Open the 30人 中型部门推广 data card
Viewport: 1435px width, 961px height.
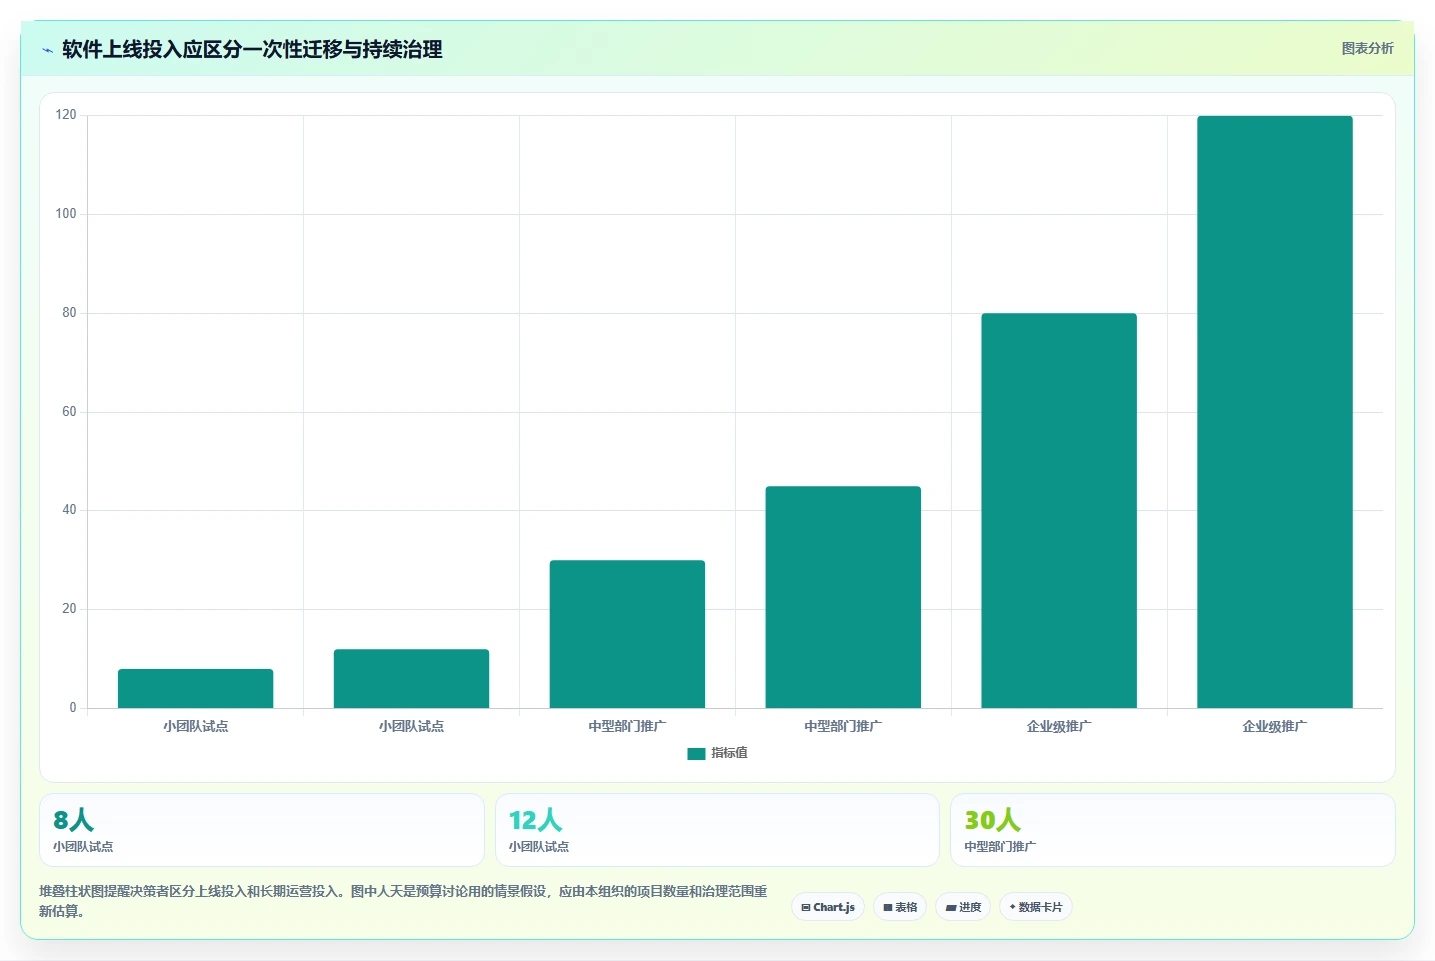click(1173, 830)
